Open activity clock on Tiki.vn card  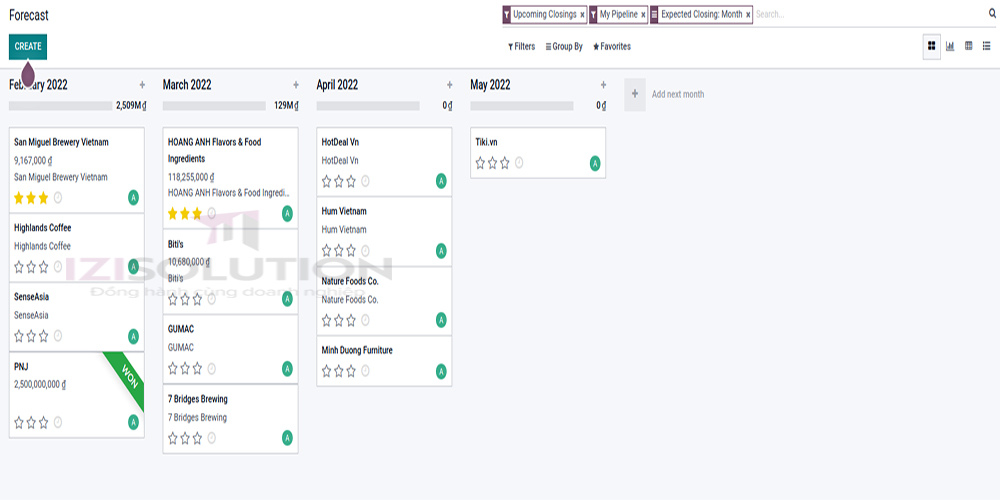(519, 163)
